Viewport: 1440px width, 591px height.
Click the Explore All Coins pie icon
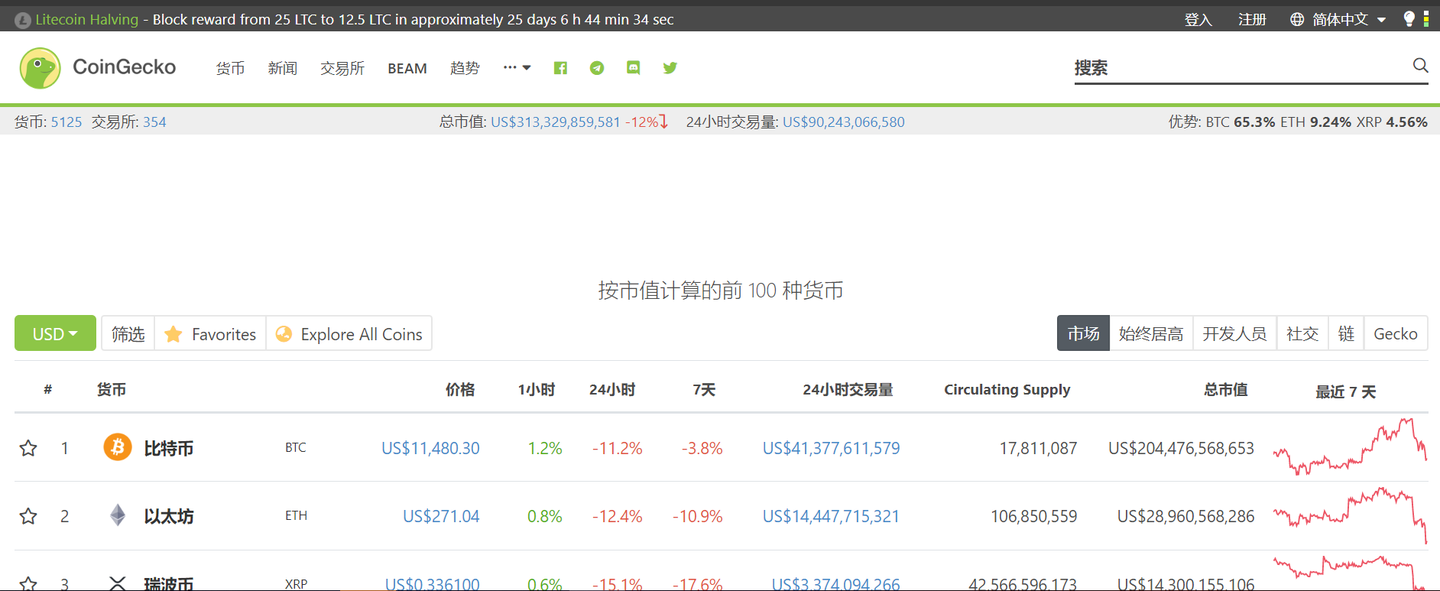click(x=284, y=334)
